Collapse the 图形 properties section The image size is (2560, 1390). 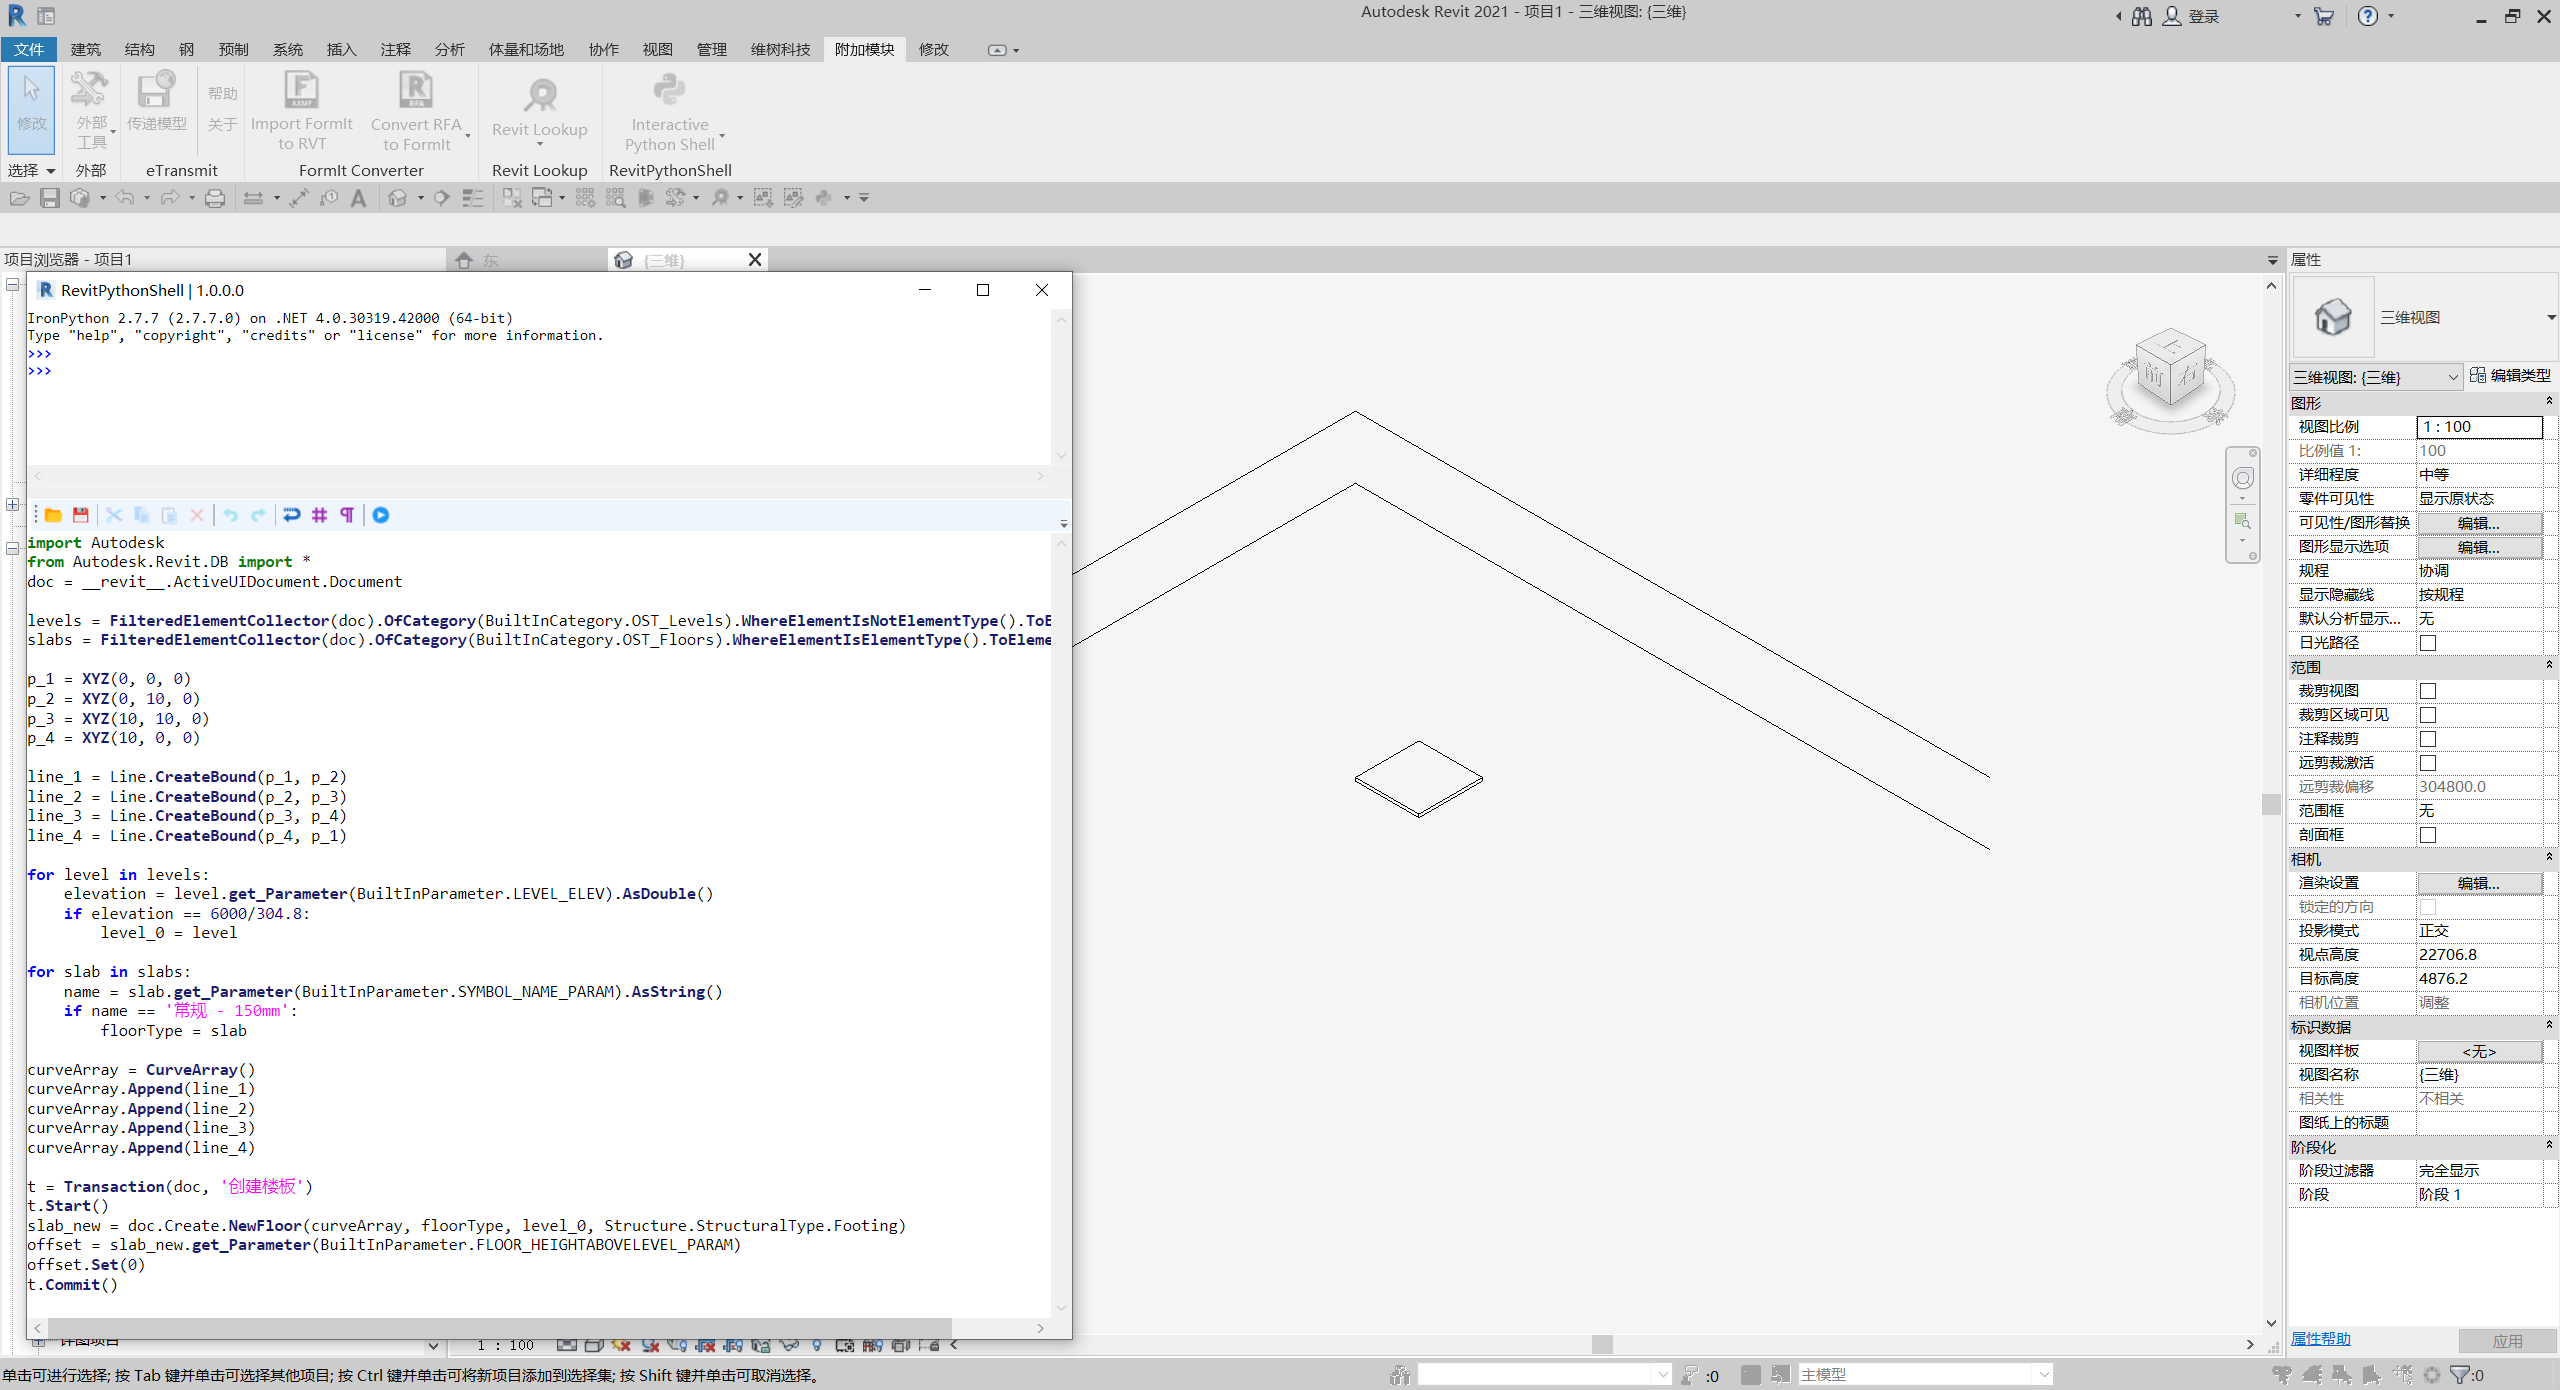point(2548,402)
